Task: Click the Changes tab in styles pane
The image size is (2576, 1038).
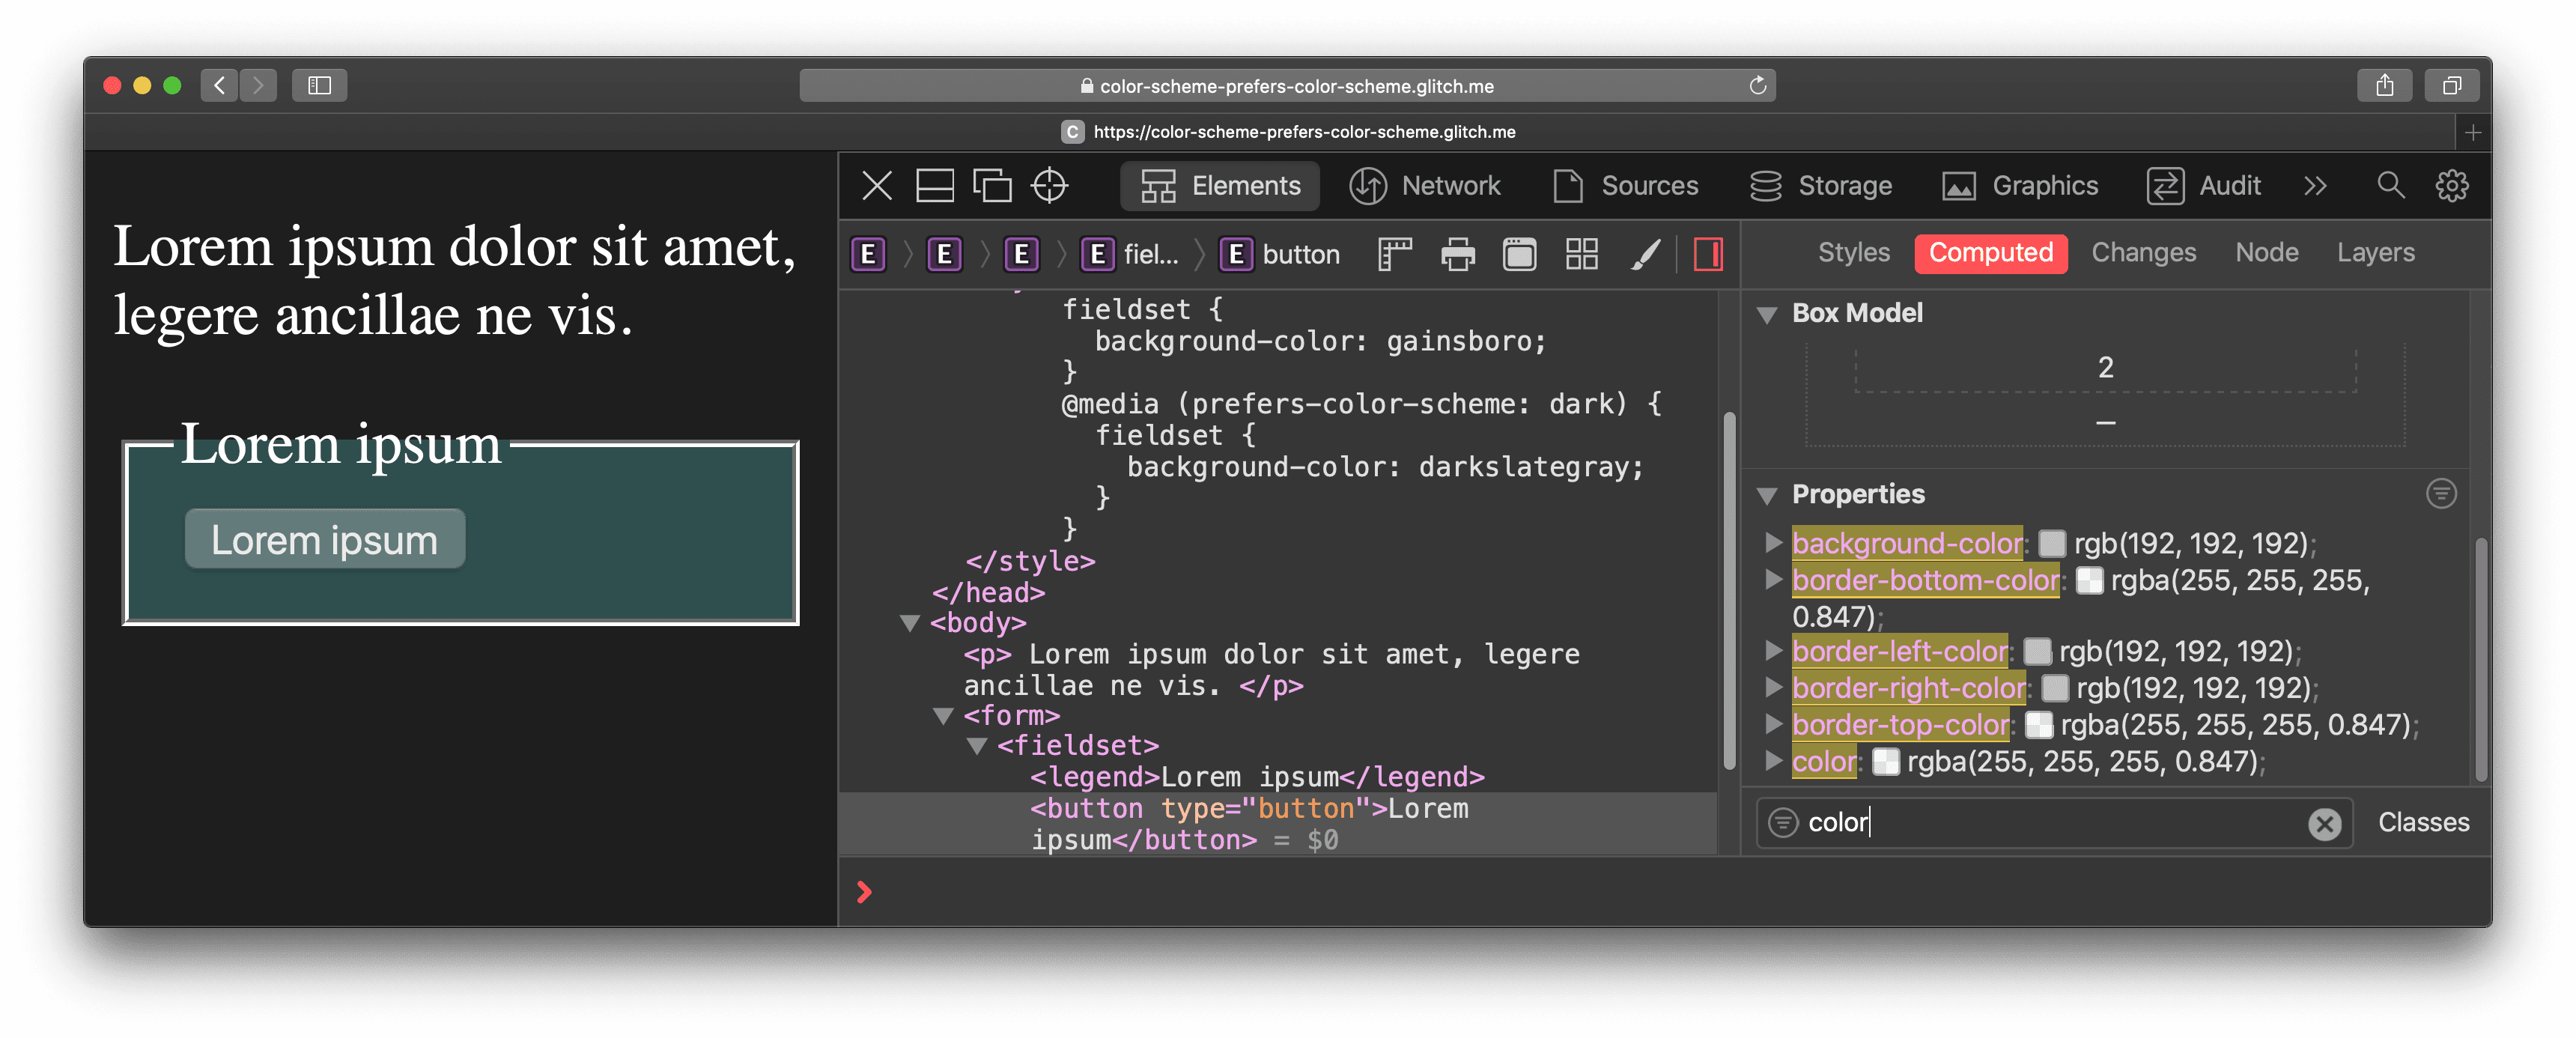Action: point(2144,253)
